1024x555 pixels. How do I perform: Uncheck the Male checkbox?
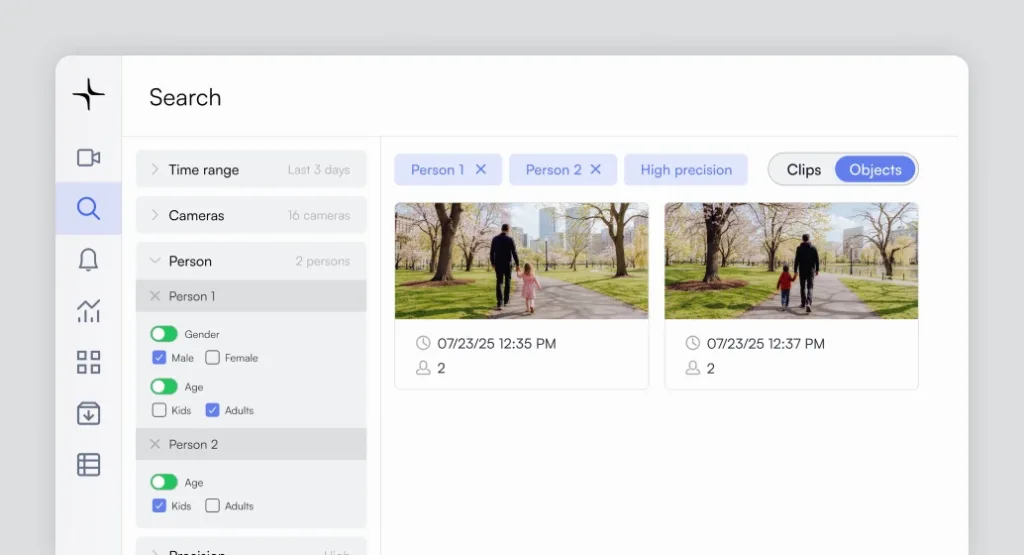pyautogui.click(x=159, y=358)
